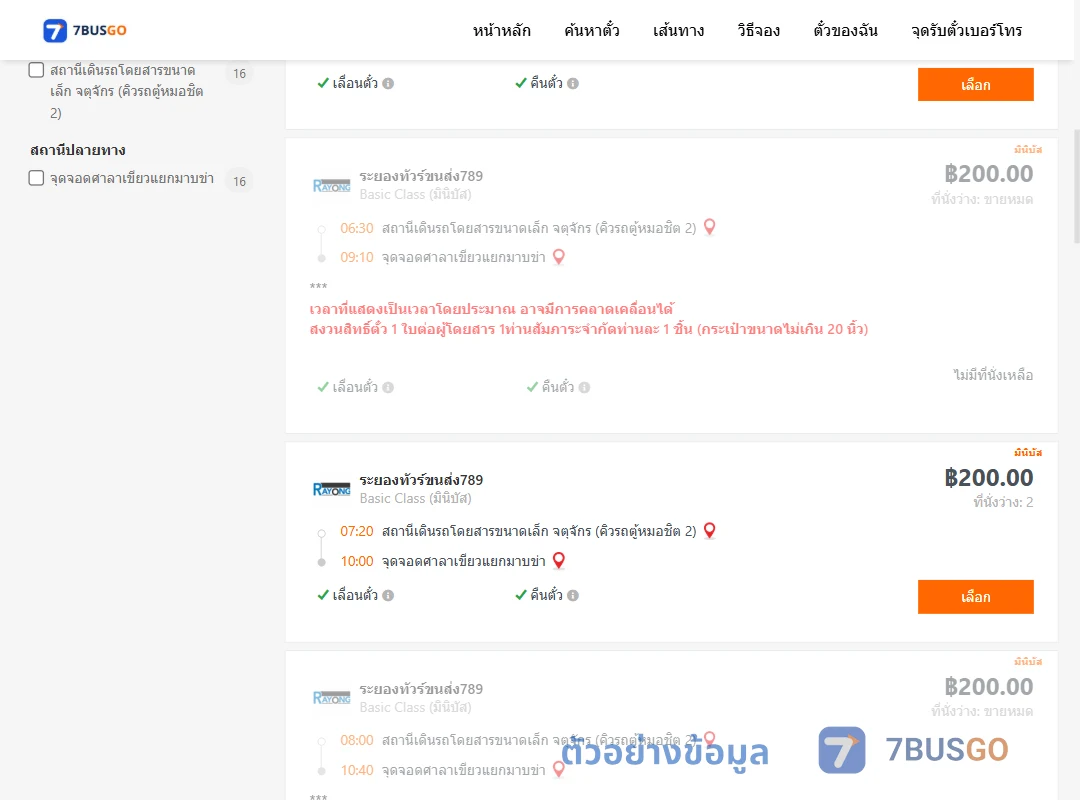Open the จุดรับตั๋วเบอร์โทร menu item

966,30
